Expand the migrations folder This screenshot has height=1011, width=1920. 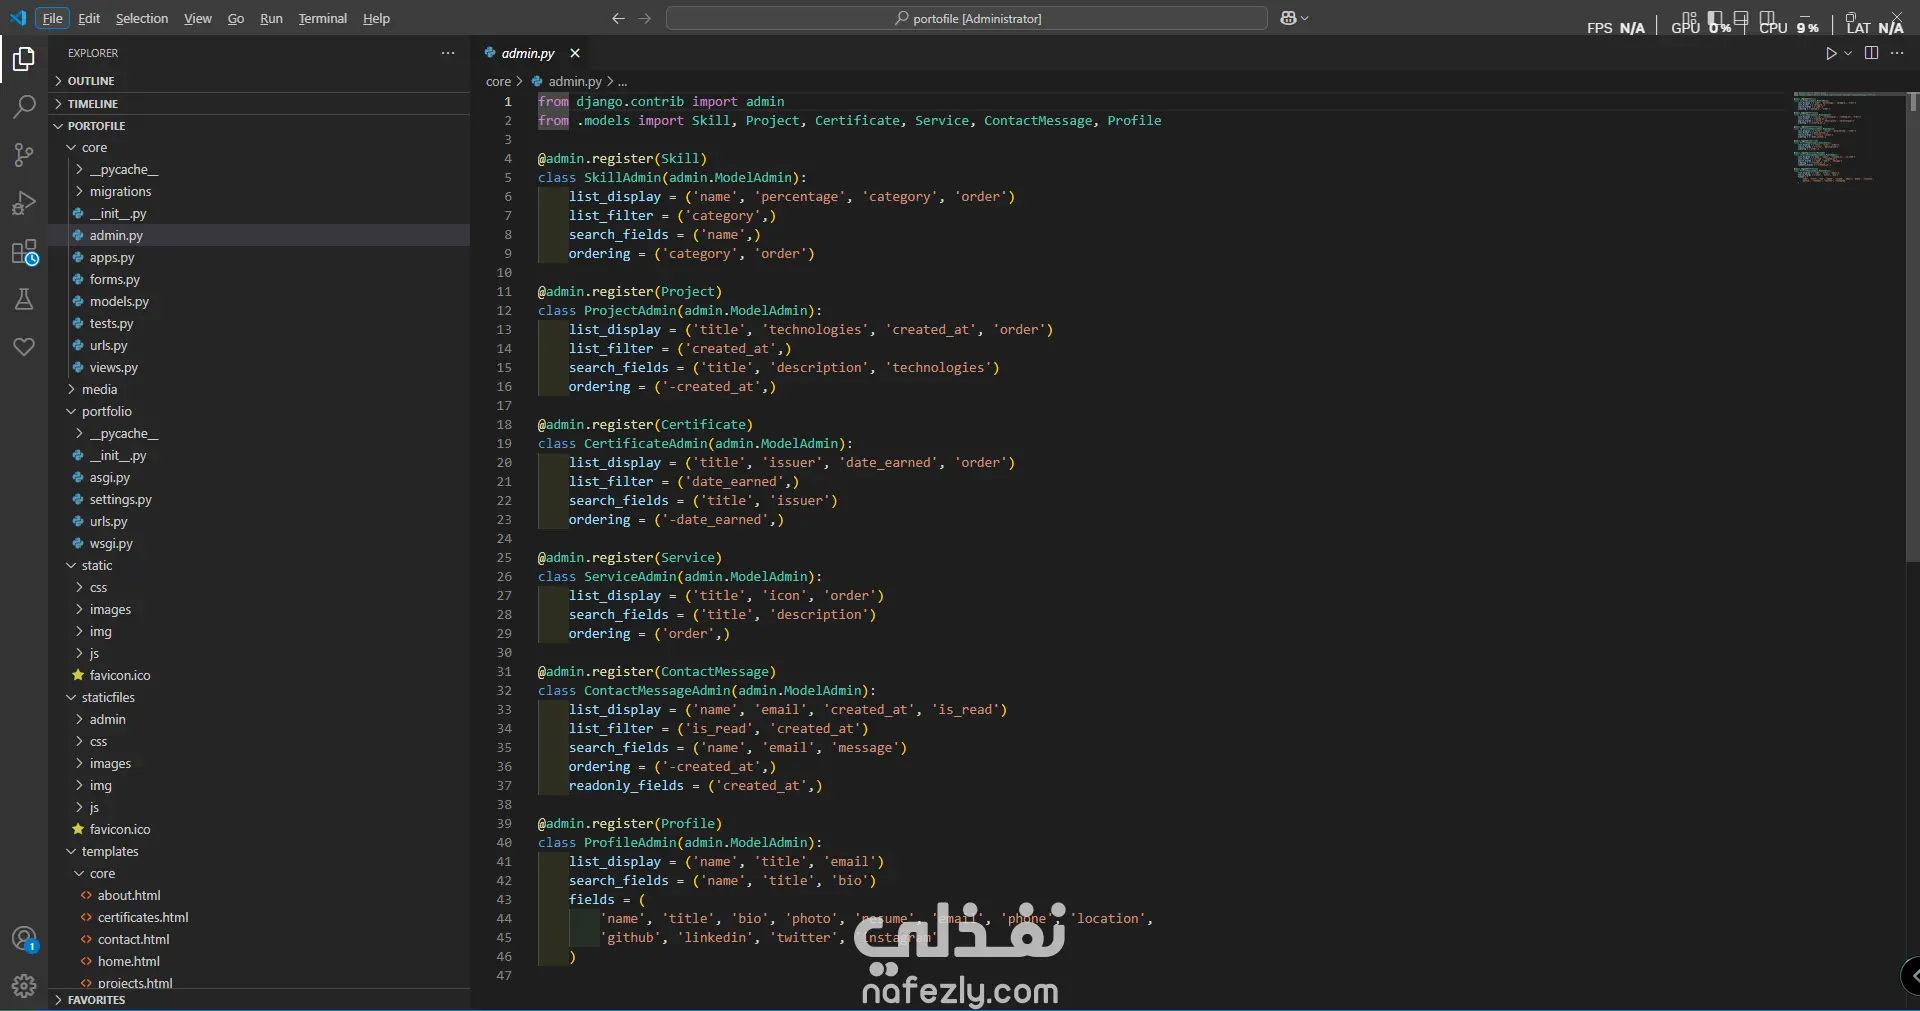(260, 192)
